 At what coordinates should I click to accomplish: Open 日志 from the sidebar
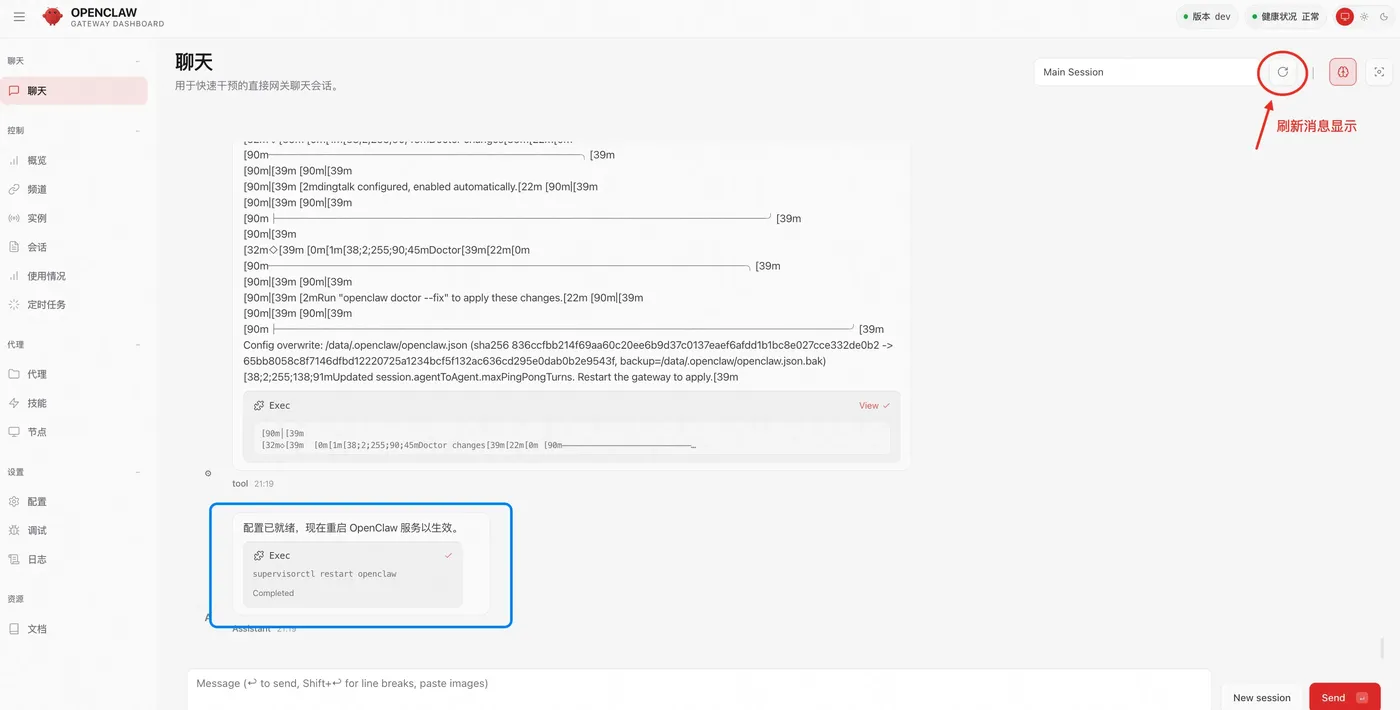pyautogui.click(x=37, y=559)
